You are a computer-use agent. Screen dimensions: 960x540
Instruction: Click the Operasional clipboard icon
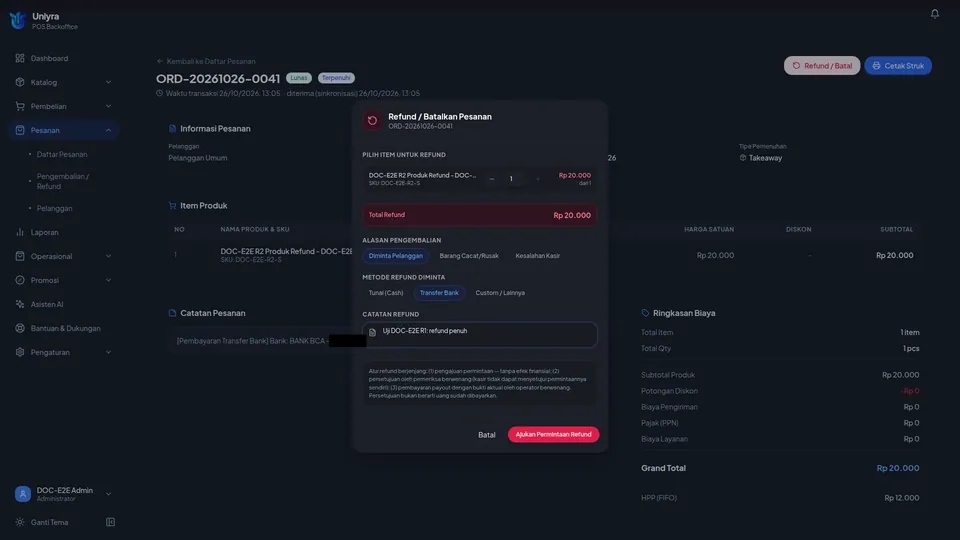pyautogui.click(x=20, y=256)
